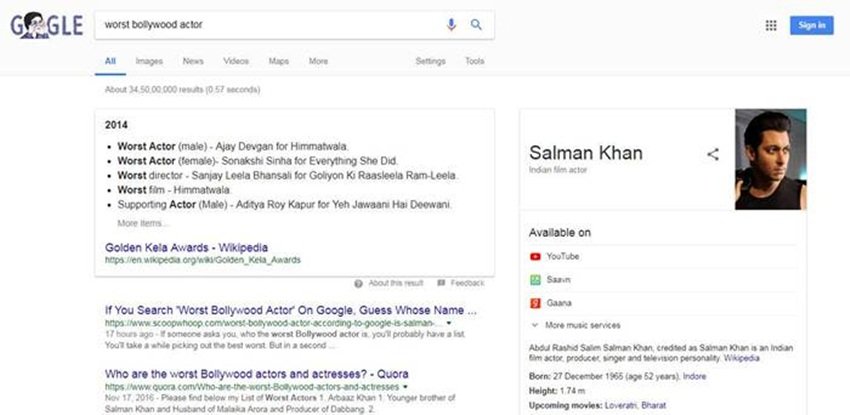Open the Google apps grid
The image size is (850, 415).
pyautogui.click(x=771, y=25)
